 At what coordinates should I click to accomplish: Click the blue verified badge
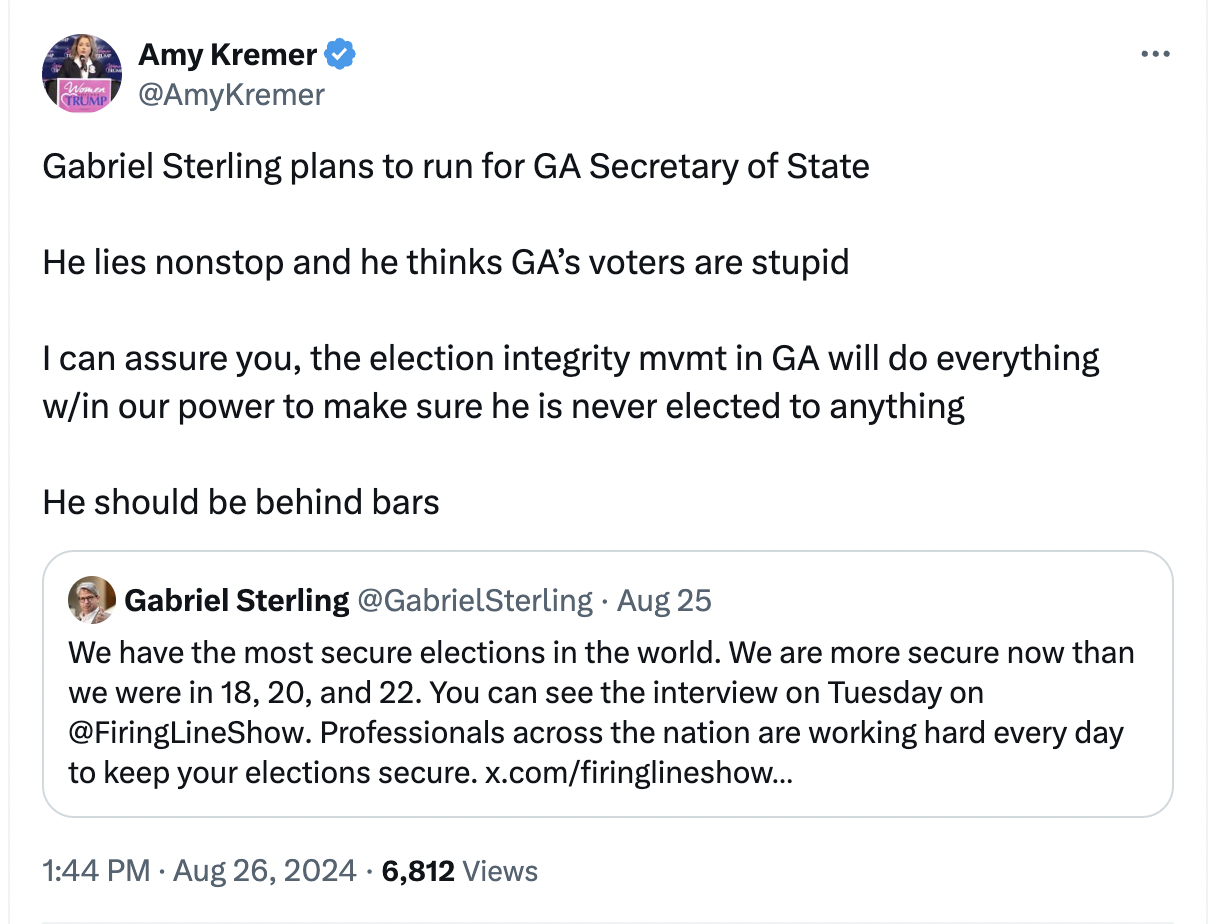341,54
